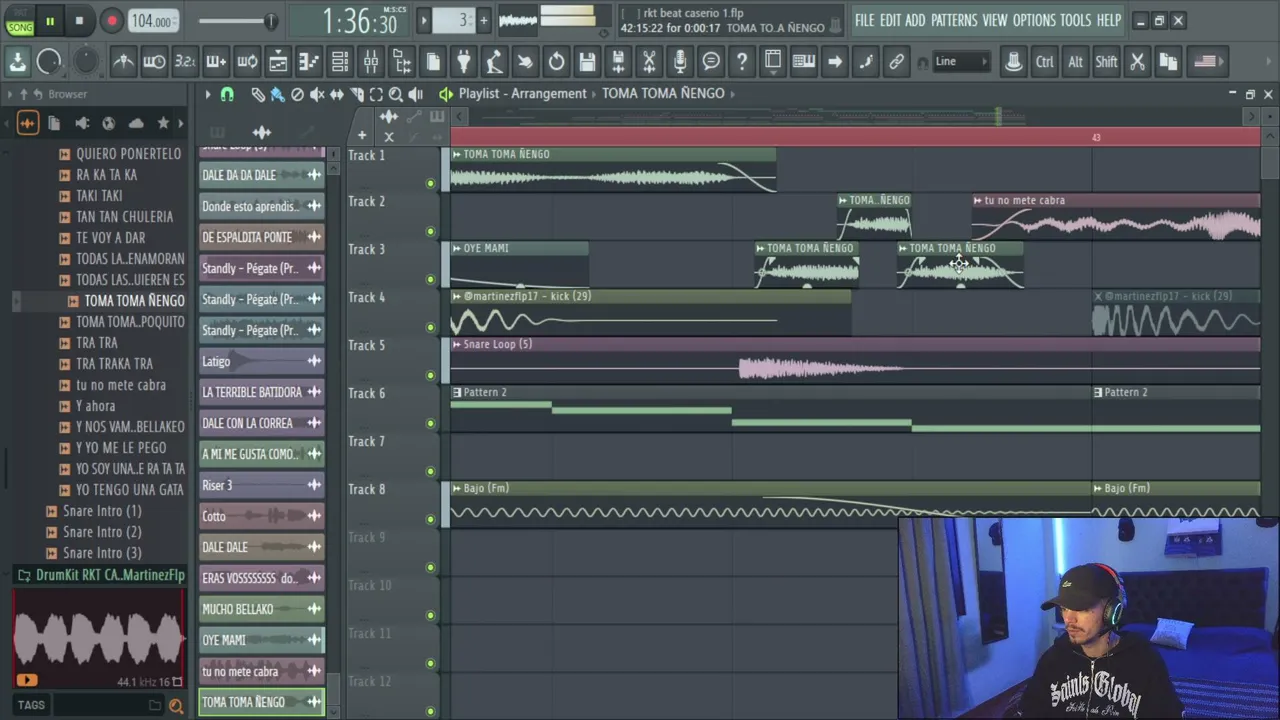Select the Slice tool in Playlist

pos(357,95)
